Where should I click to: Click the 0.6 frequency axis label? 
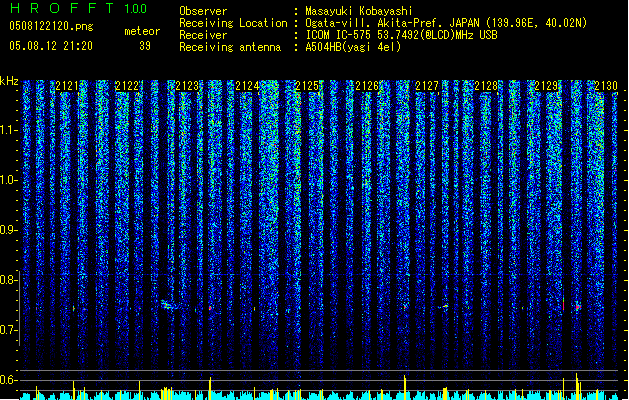coord(9,380)
